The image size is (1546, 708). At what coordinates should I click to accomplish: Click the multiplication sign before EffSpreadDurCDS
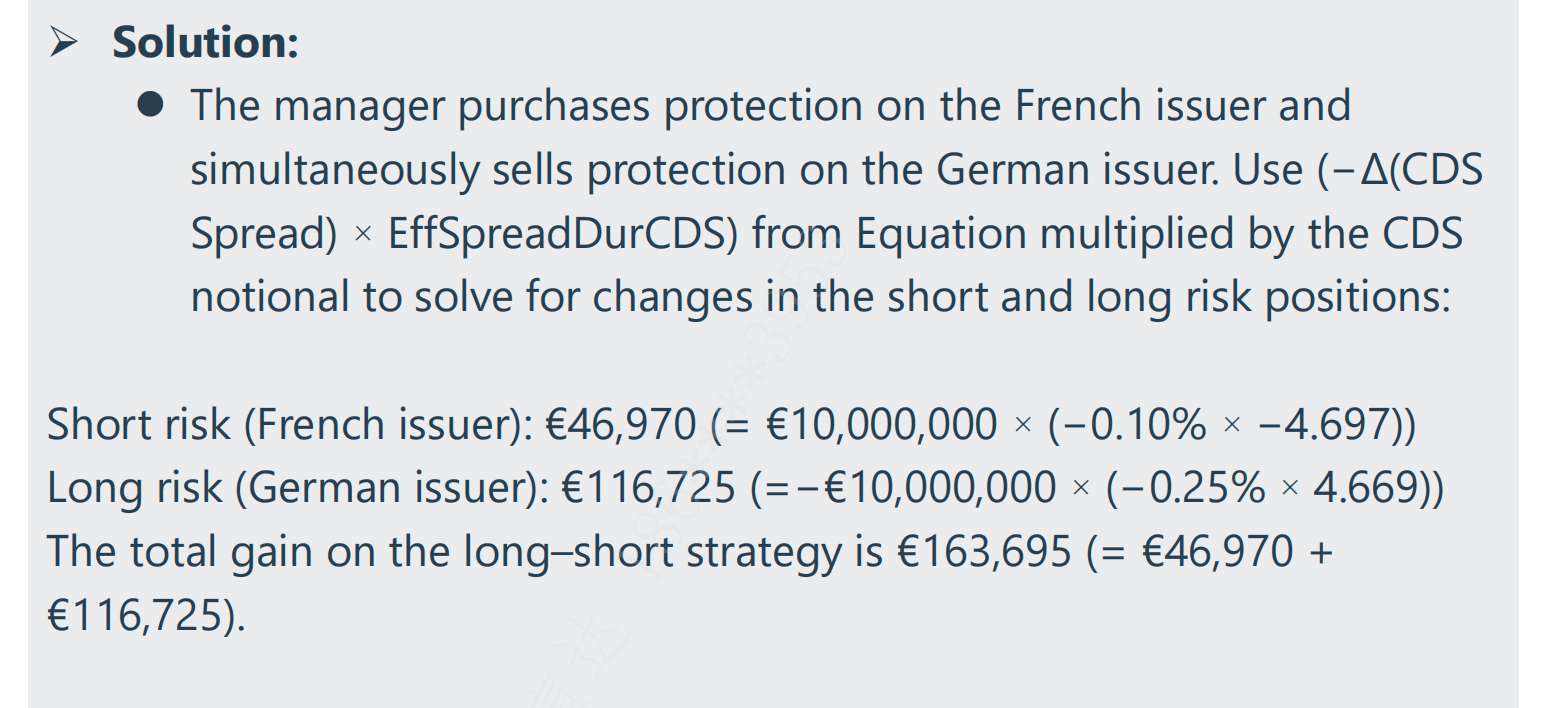point(363,235)
